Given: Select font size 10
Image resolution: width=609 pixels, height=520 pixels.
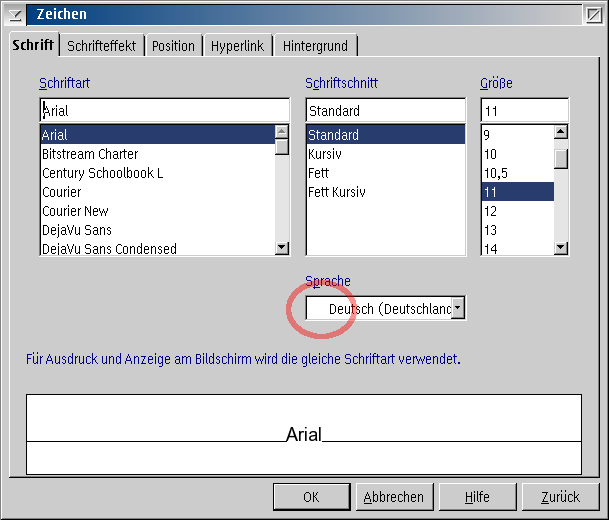Looking at the screenshot, I should [518, 154].
